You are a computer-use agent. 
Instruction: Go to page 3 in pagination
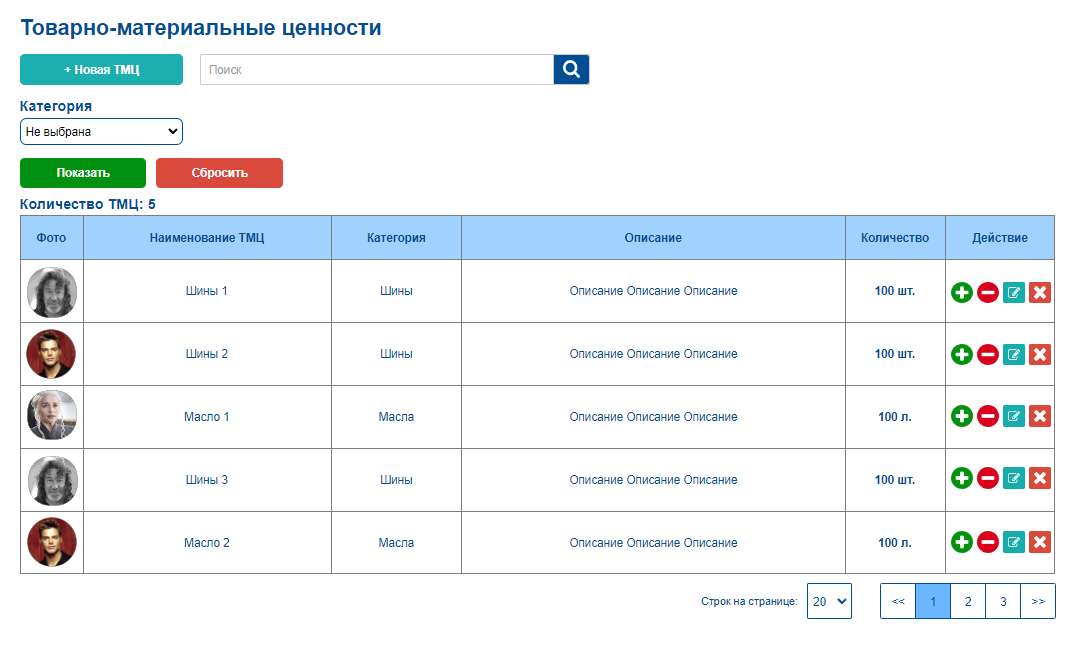click(1003, 601)
